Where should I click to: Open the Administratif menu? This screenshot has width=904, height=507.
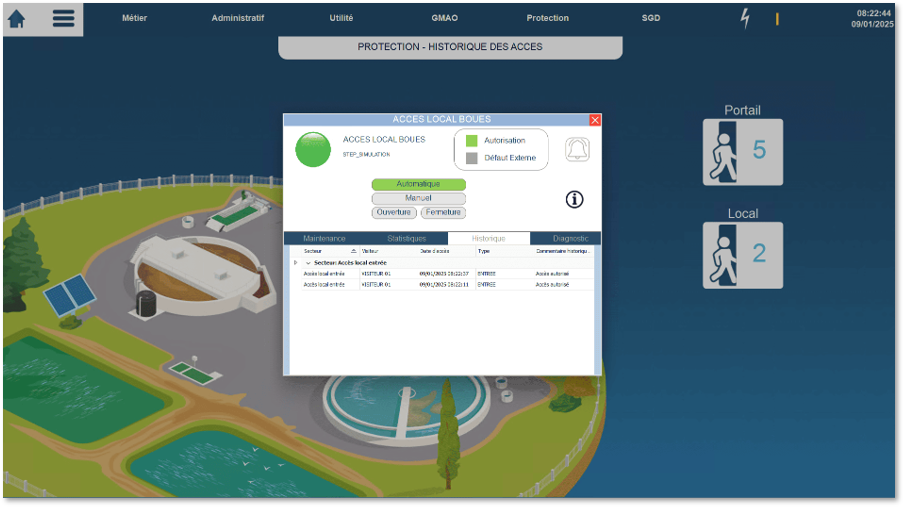tap(238, 18)
